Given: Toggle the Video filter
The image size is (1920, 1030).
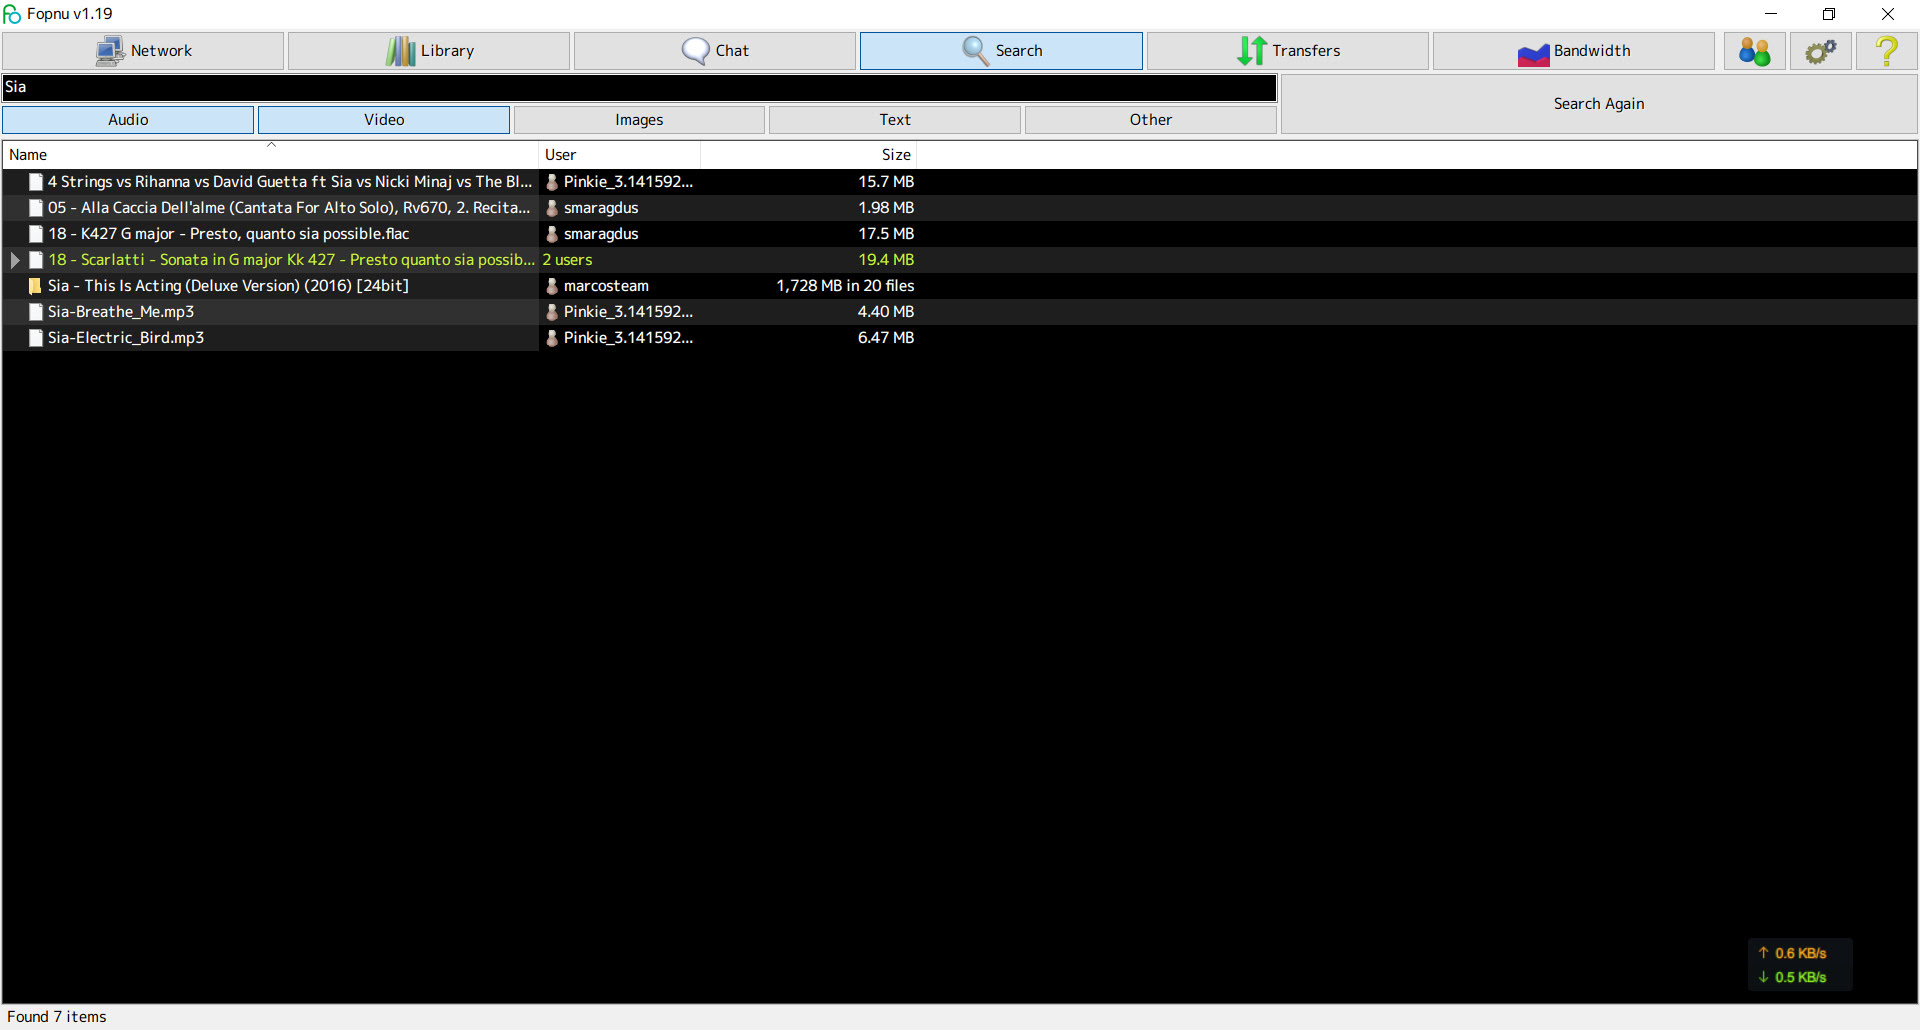Looking at the screenshot, I should click(x=384, y=120).
